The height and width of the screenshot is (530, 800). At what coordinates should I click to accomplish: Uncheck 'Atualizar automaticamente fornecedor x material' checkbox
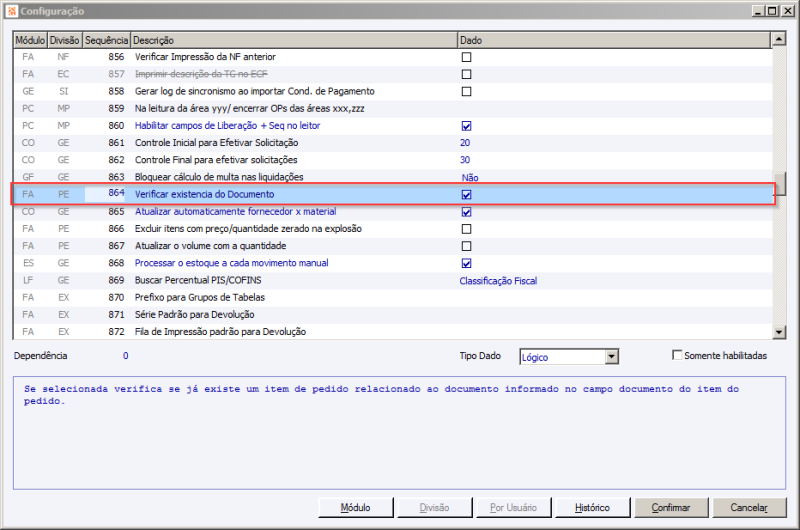point(466,212)
